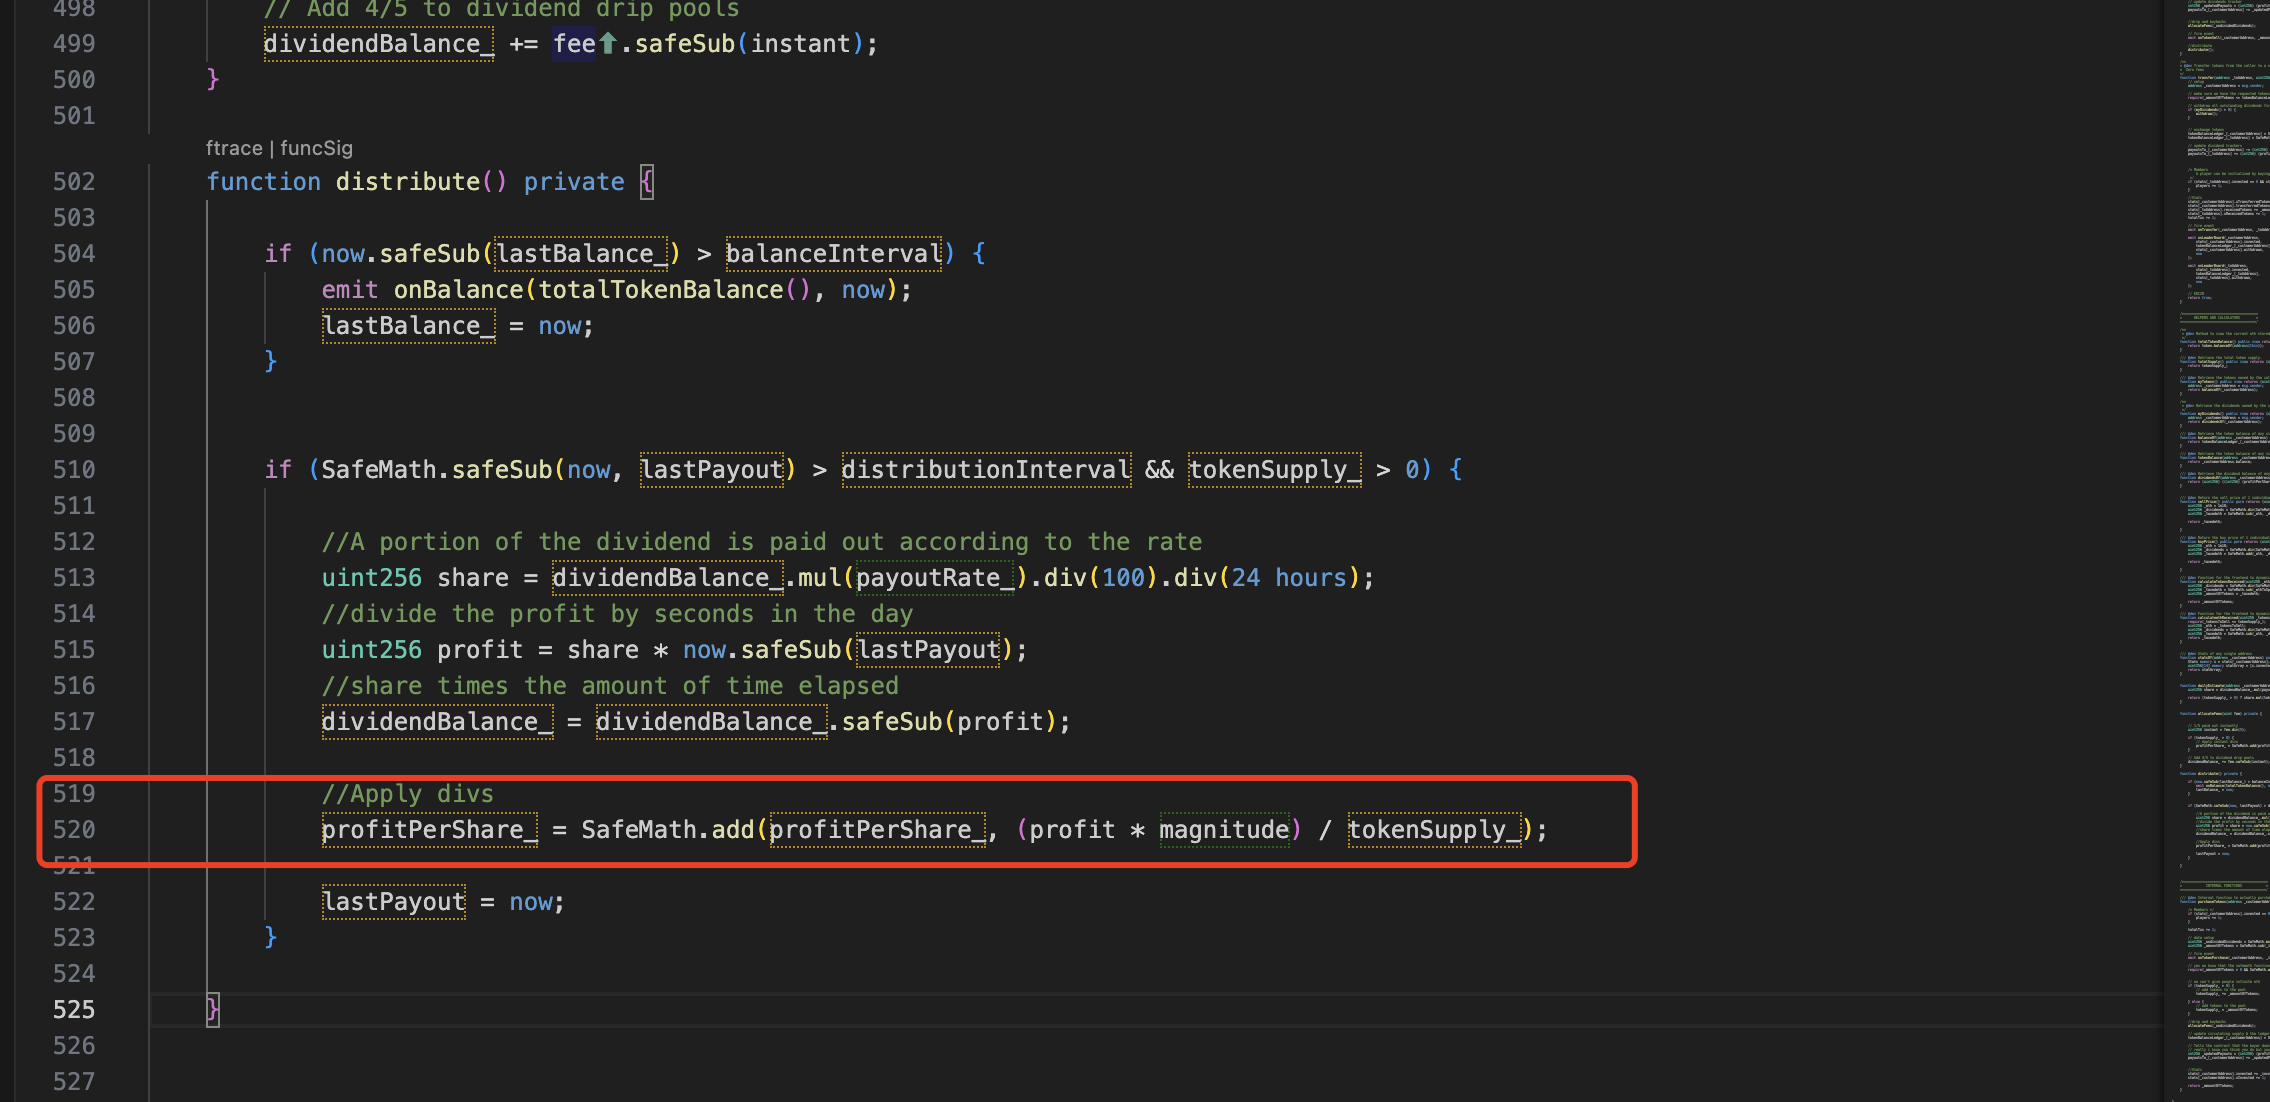
Task: Click SafeMath.add on line 520
Action: click(x=668, y=830)
